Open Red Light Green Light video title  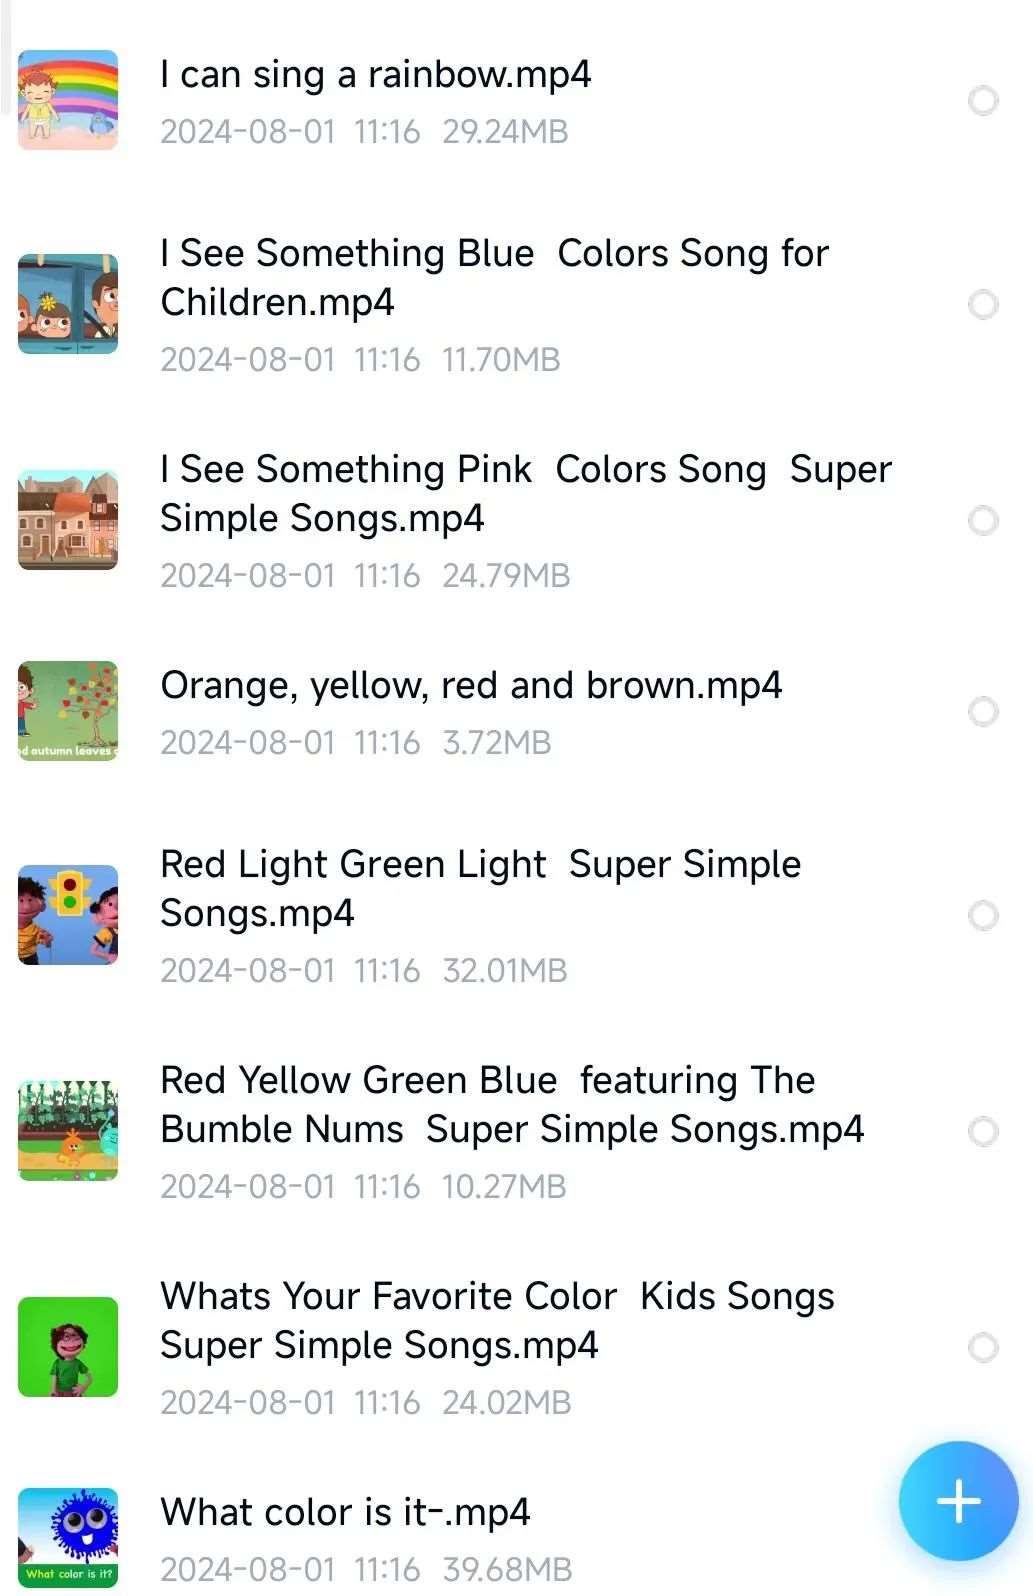(x=480, y=889)
